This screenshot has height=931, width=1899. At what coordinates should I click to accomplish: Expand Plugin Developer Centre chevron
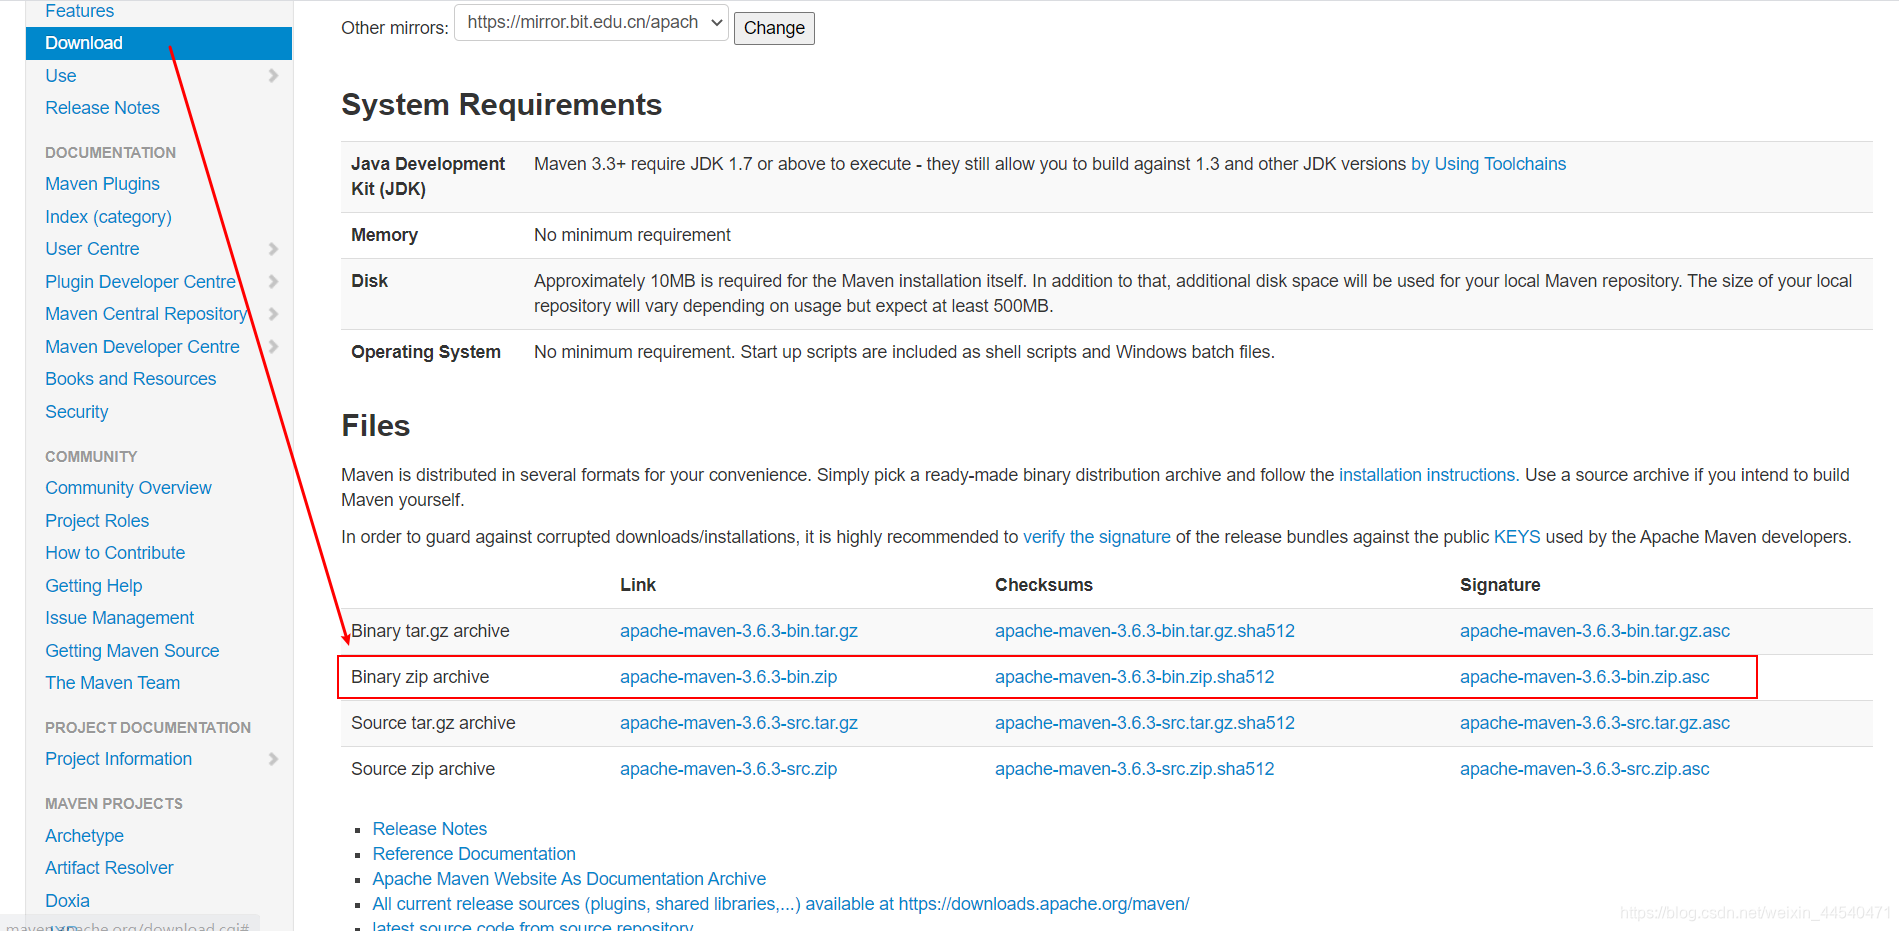pyautogui.click(x=273, y=282)
